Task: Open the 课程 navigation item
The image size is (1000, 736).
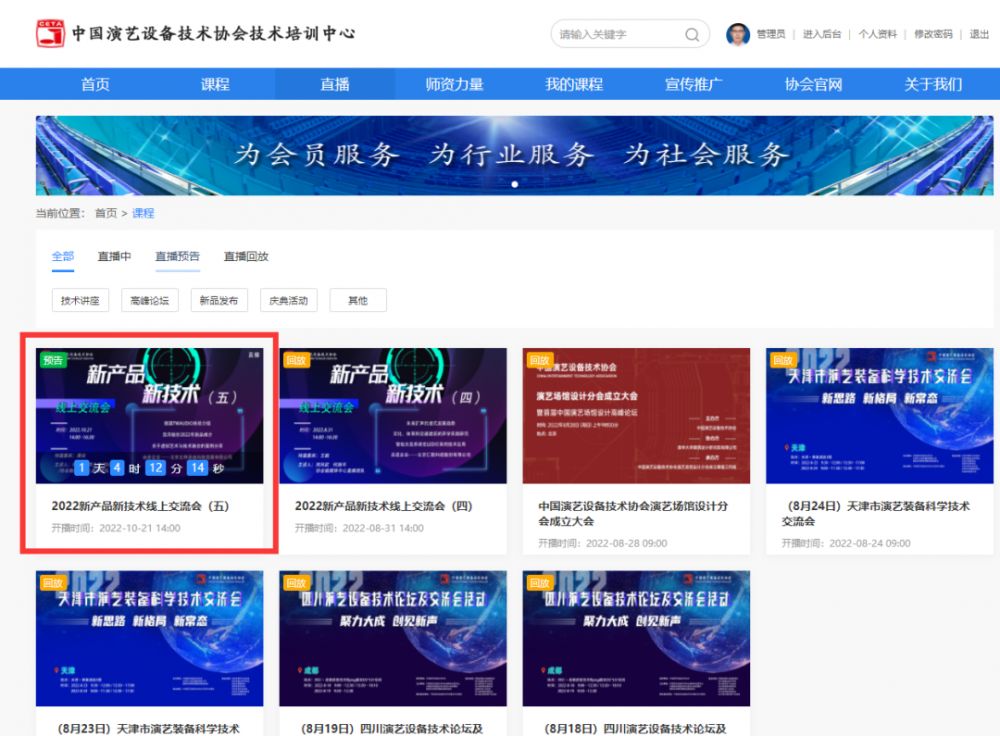Action: (215, 84)
